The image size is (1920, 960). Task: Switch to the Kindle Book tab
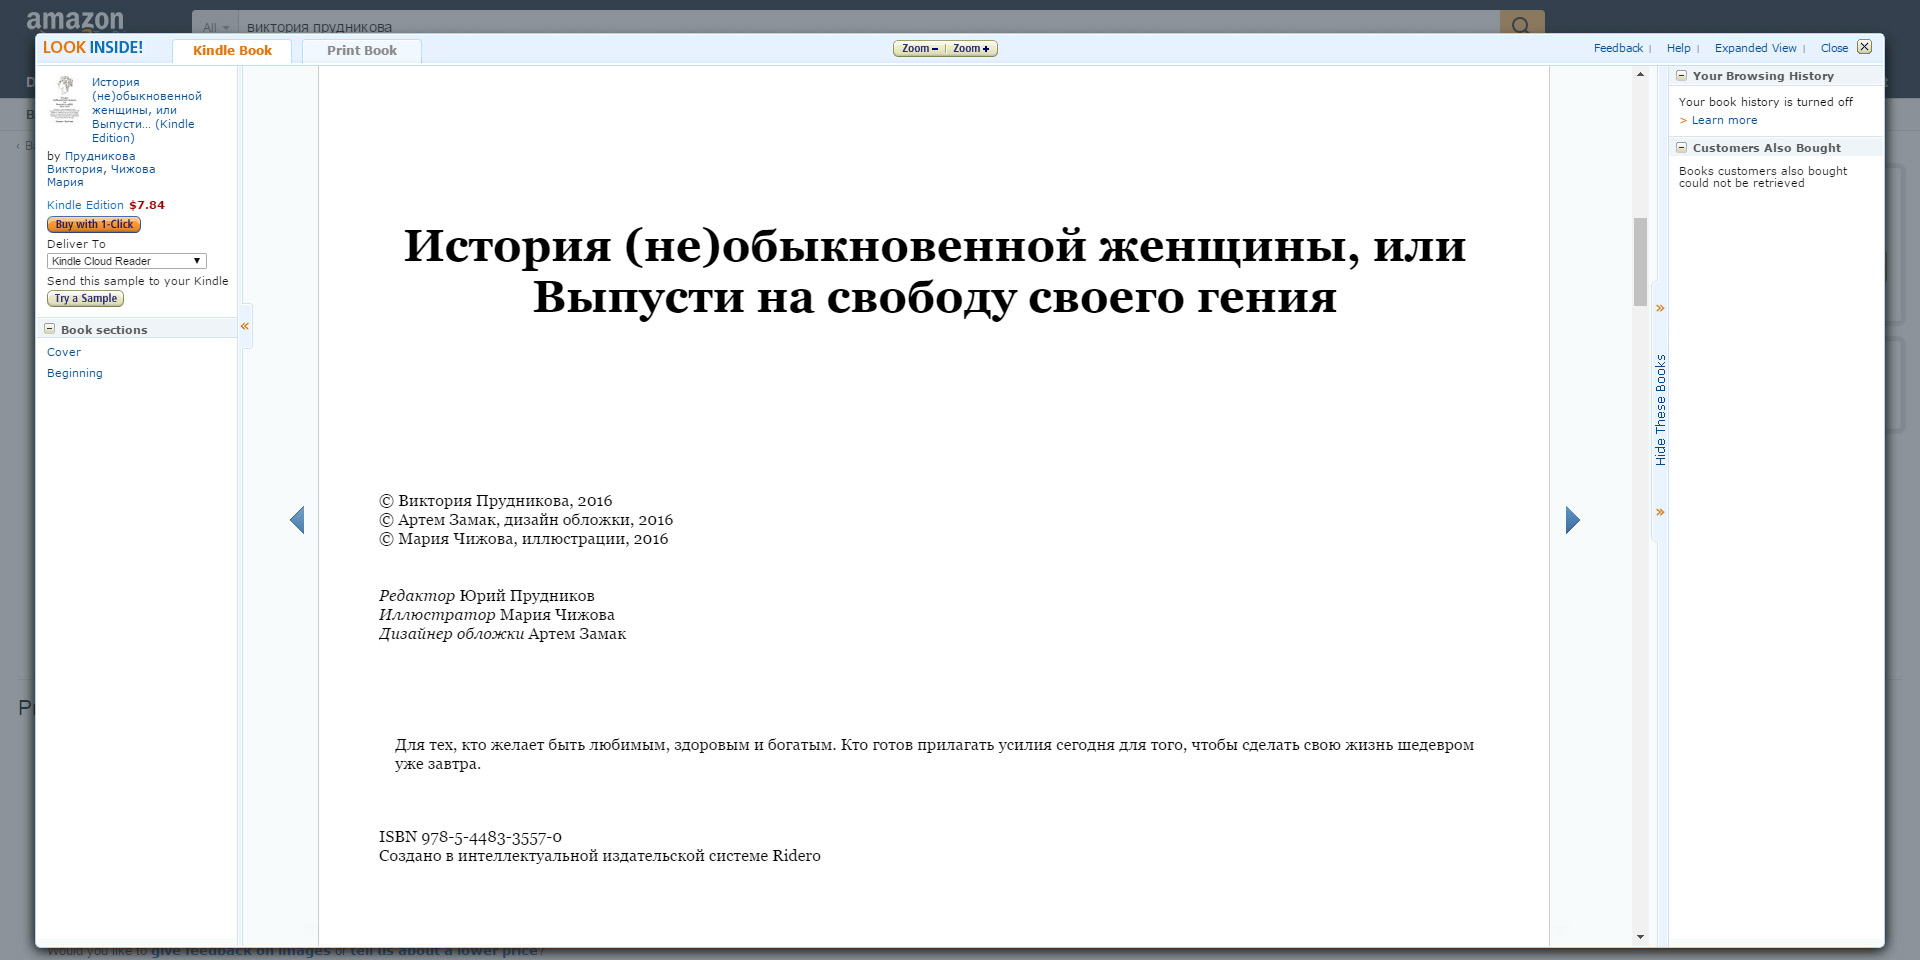pos(232,51)
